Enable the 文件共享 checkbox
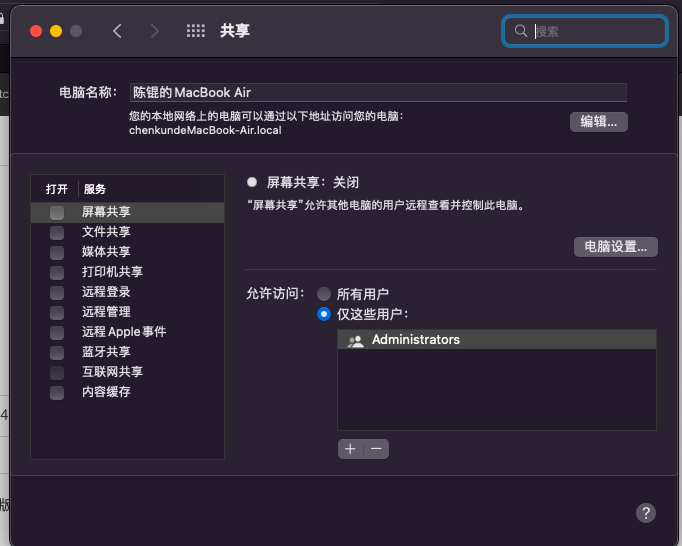This screenshot has height=546, width=682. point(57,232)
